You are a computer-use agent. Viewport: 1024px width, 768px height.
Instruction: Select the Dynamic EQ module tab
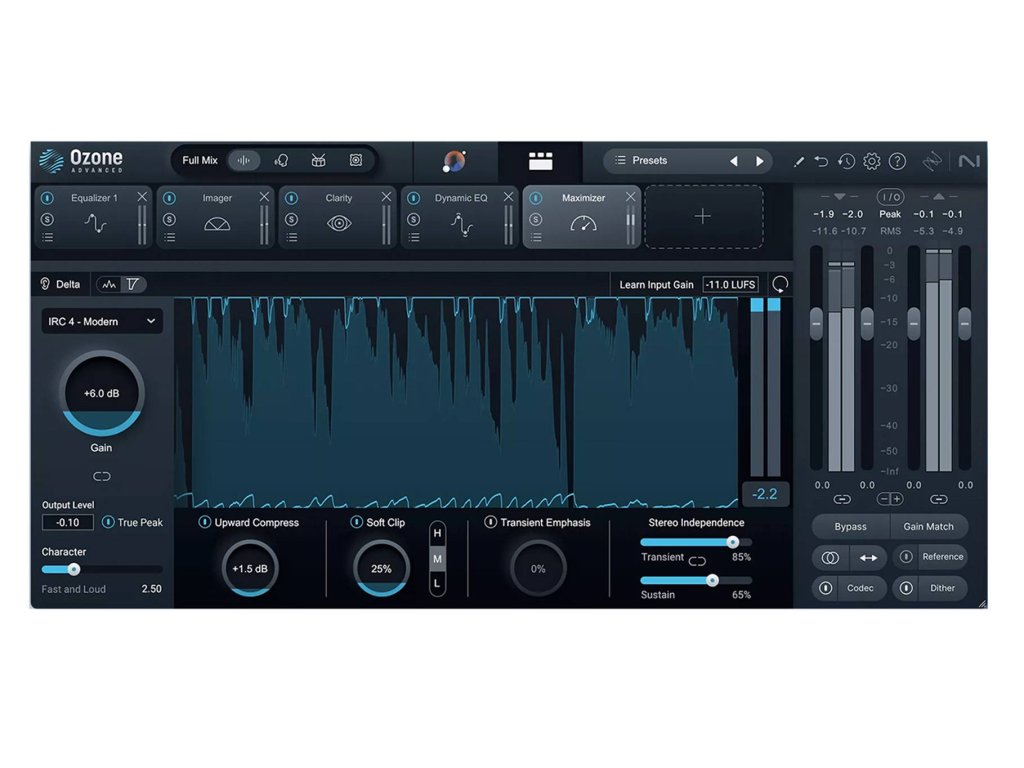461,218
